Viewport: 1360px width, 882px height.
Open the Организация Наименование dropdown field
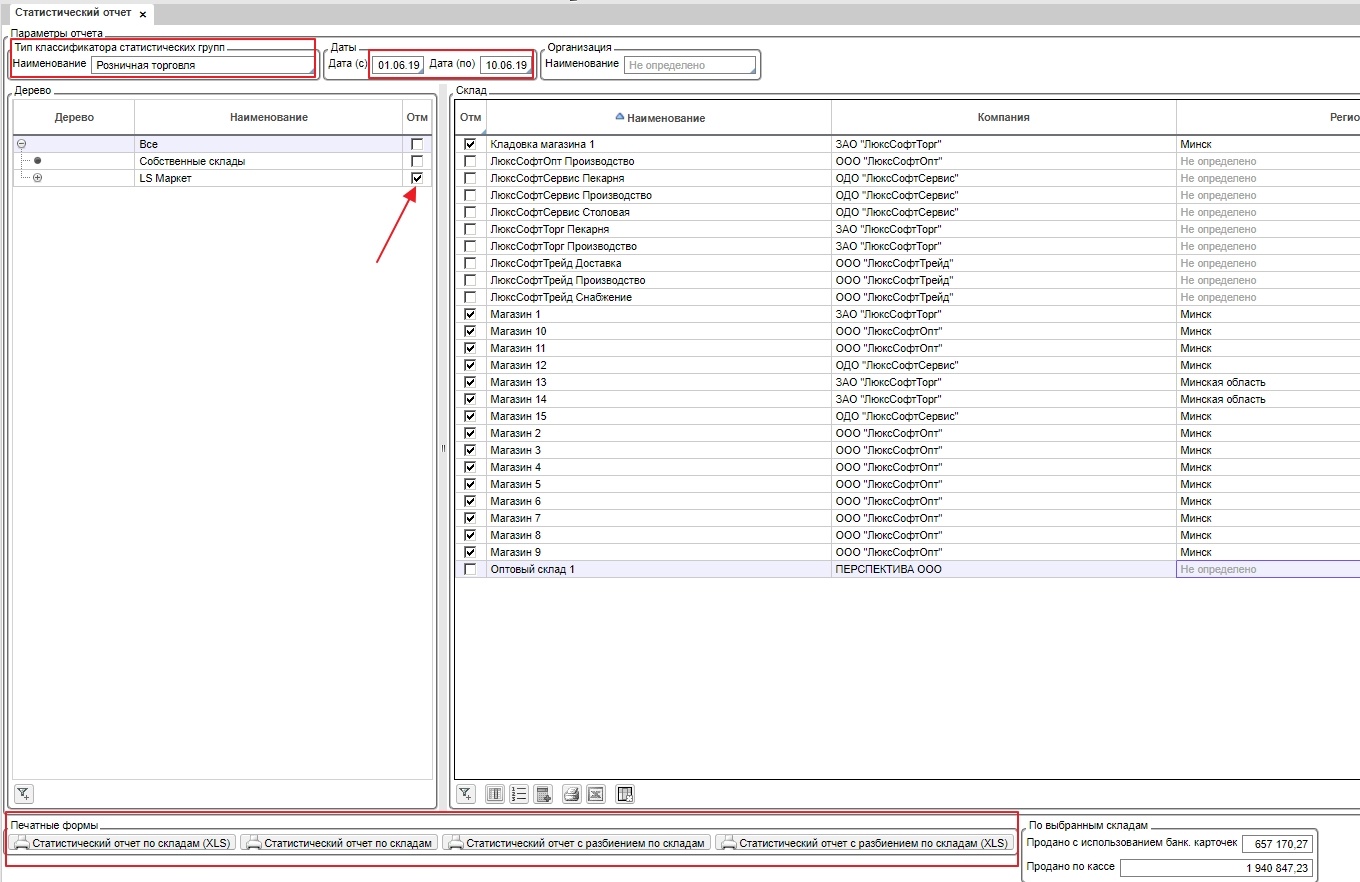pyautogui.click(x=689, y=65)
